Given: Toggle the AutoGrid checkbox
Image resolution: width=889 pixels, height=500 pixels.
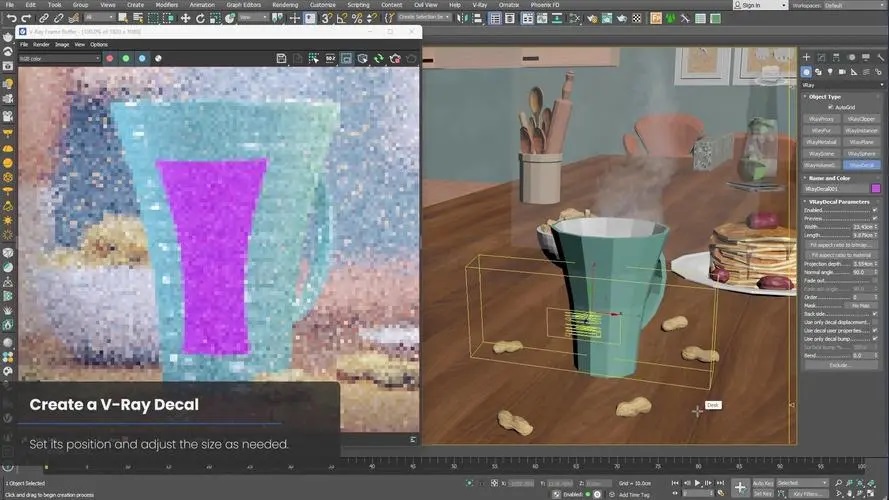Looking at the screenshot, I should (x=830, y=107).
